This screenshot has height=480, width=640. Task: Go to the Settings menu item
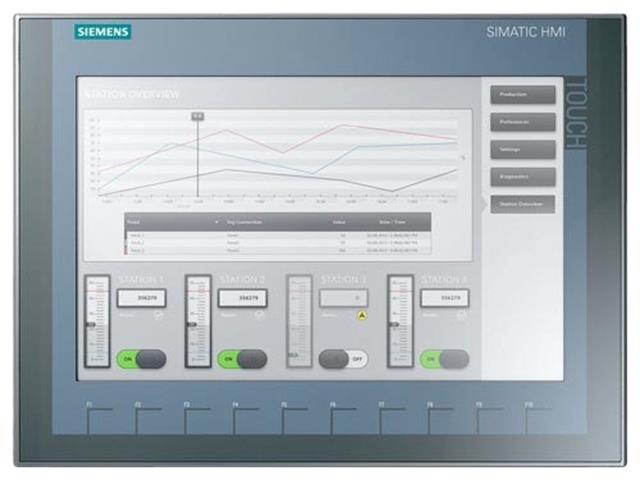click(x=521, y=149)
